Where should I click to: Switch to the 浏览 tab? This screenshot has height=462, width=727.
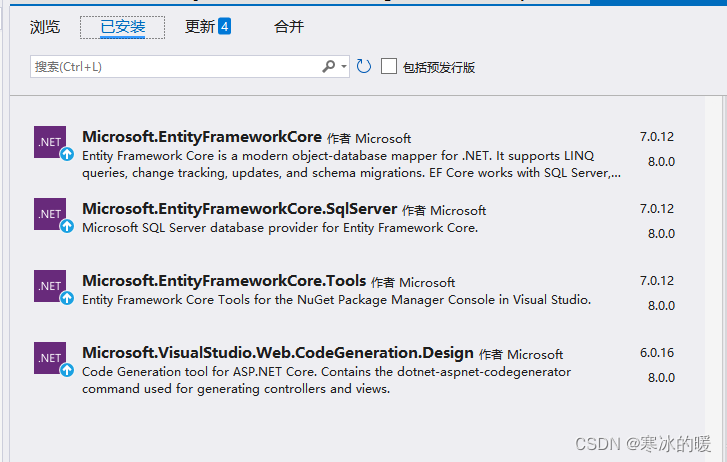point(45,26)
